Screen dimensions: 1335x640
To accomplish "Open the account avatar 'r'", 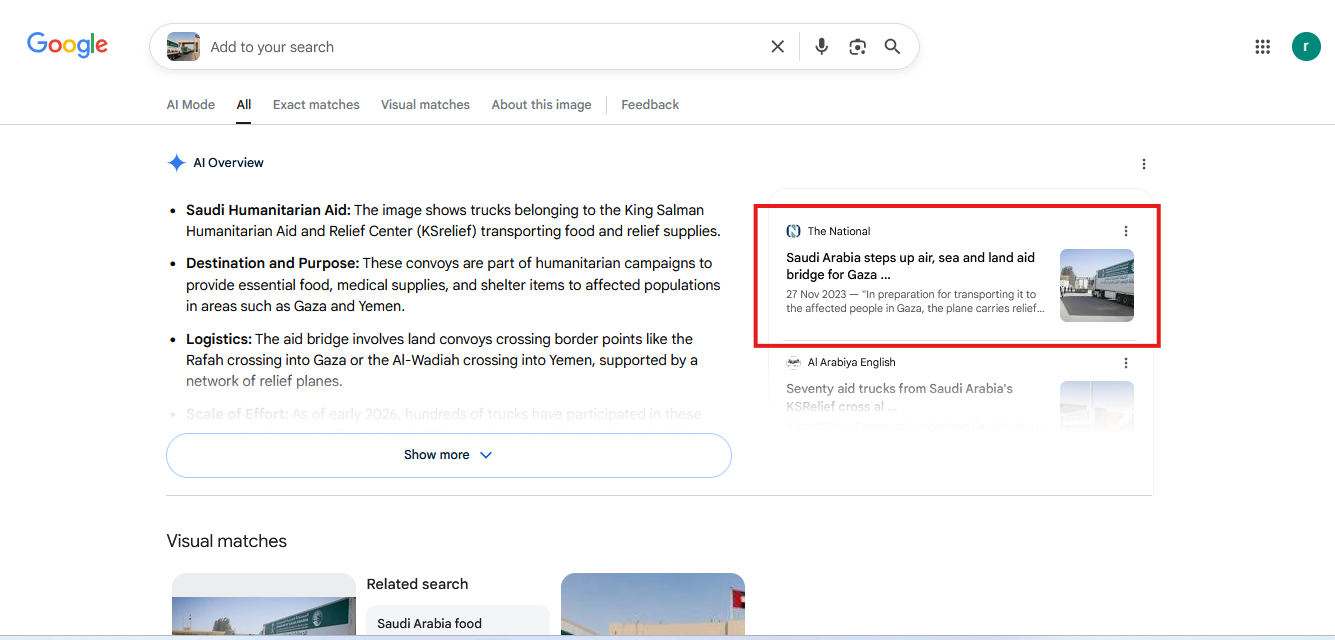I will pos(1306,47).
